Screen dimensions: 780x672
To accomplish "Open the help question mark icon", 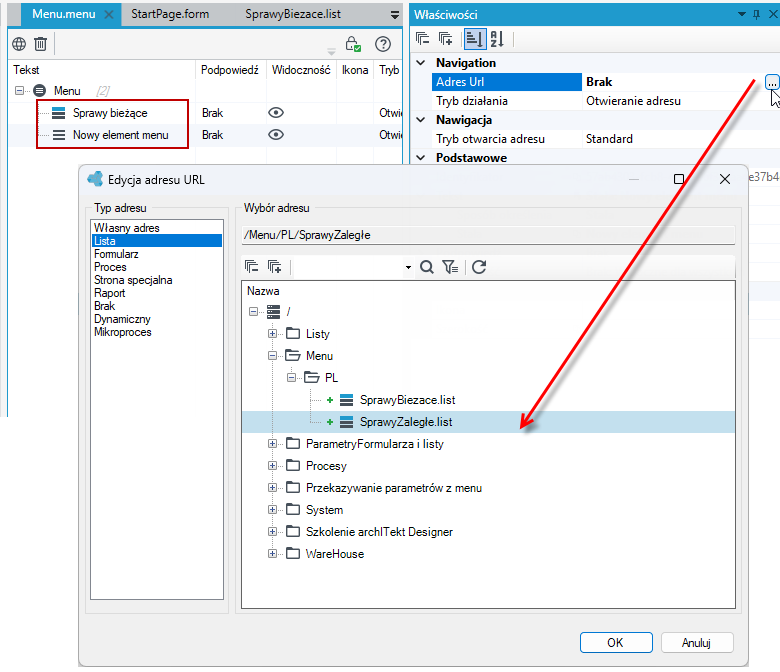I will pos(383,44).
